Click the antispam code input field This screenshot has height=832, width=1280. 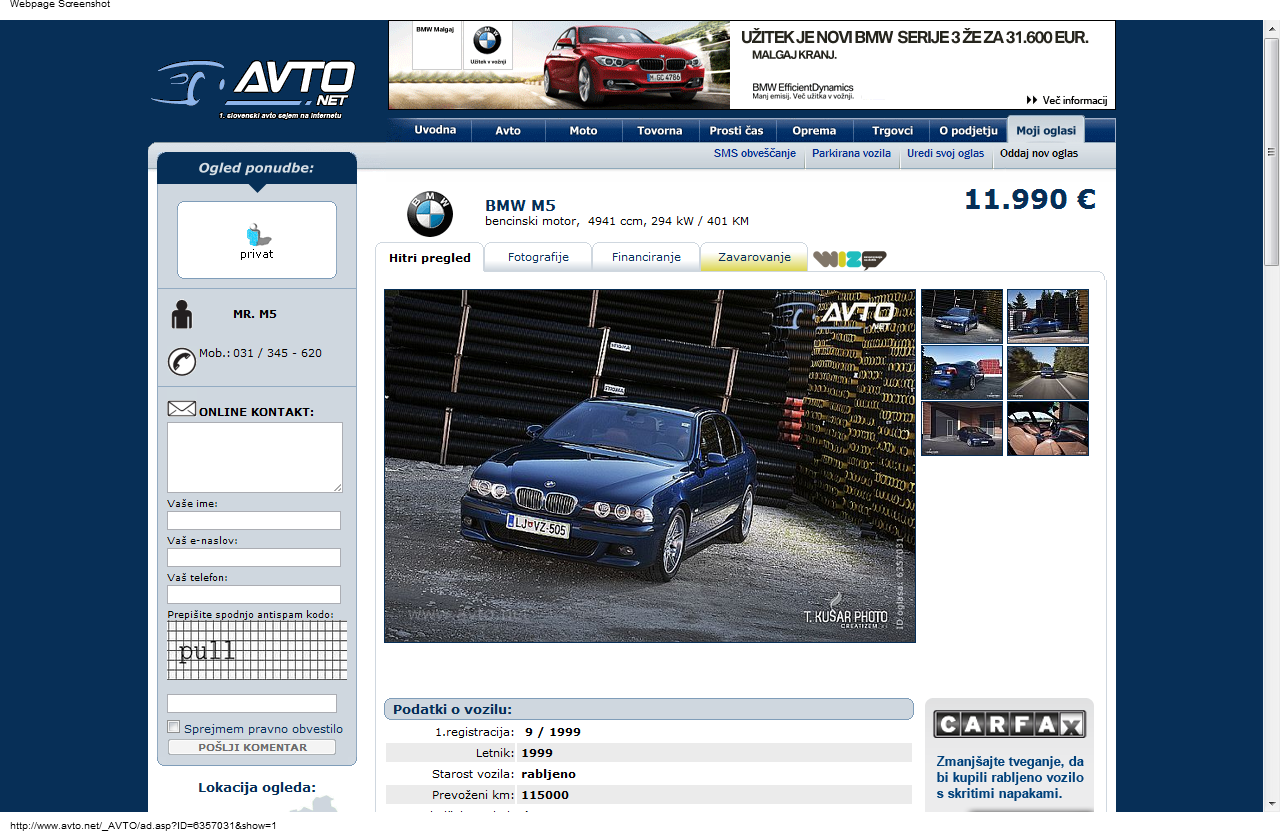pyautogui.click(x=252, y=703)
